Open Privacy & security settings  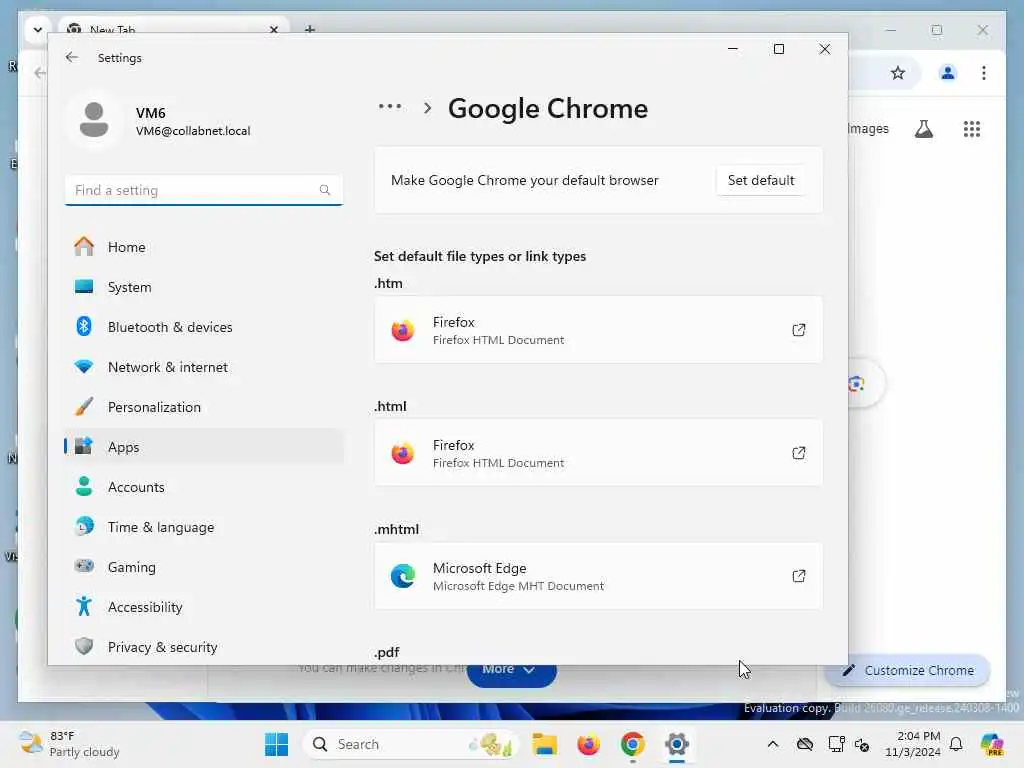204,647
